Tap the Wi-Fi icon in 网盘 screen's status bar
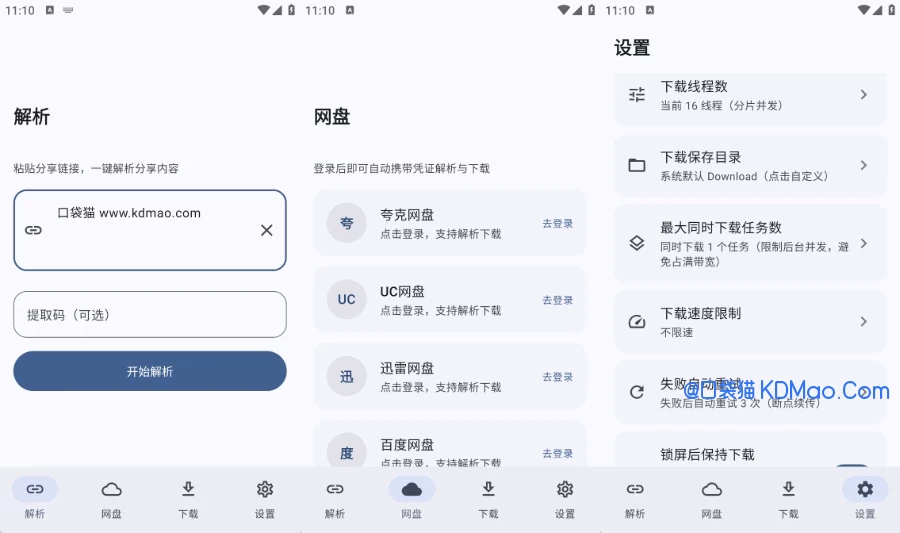Viewport: 900px width, 533px height. [564, 10]
